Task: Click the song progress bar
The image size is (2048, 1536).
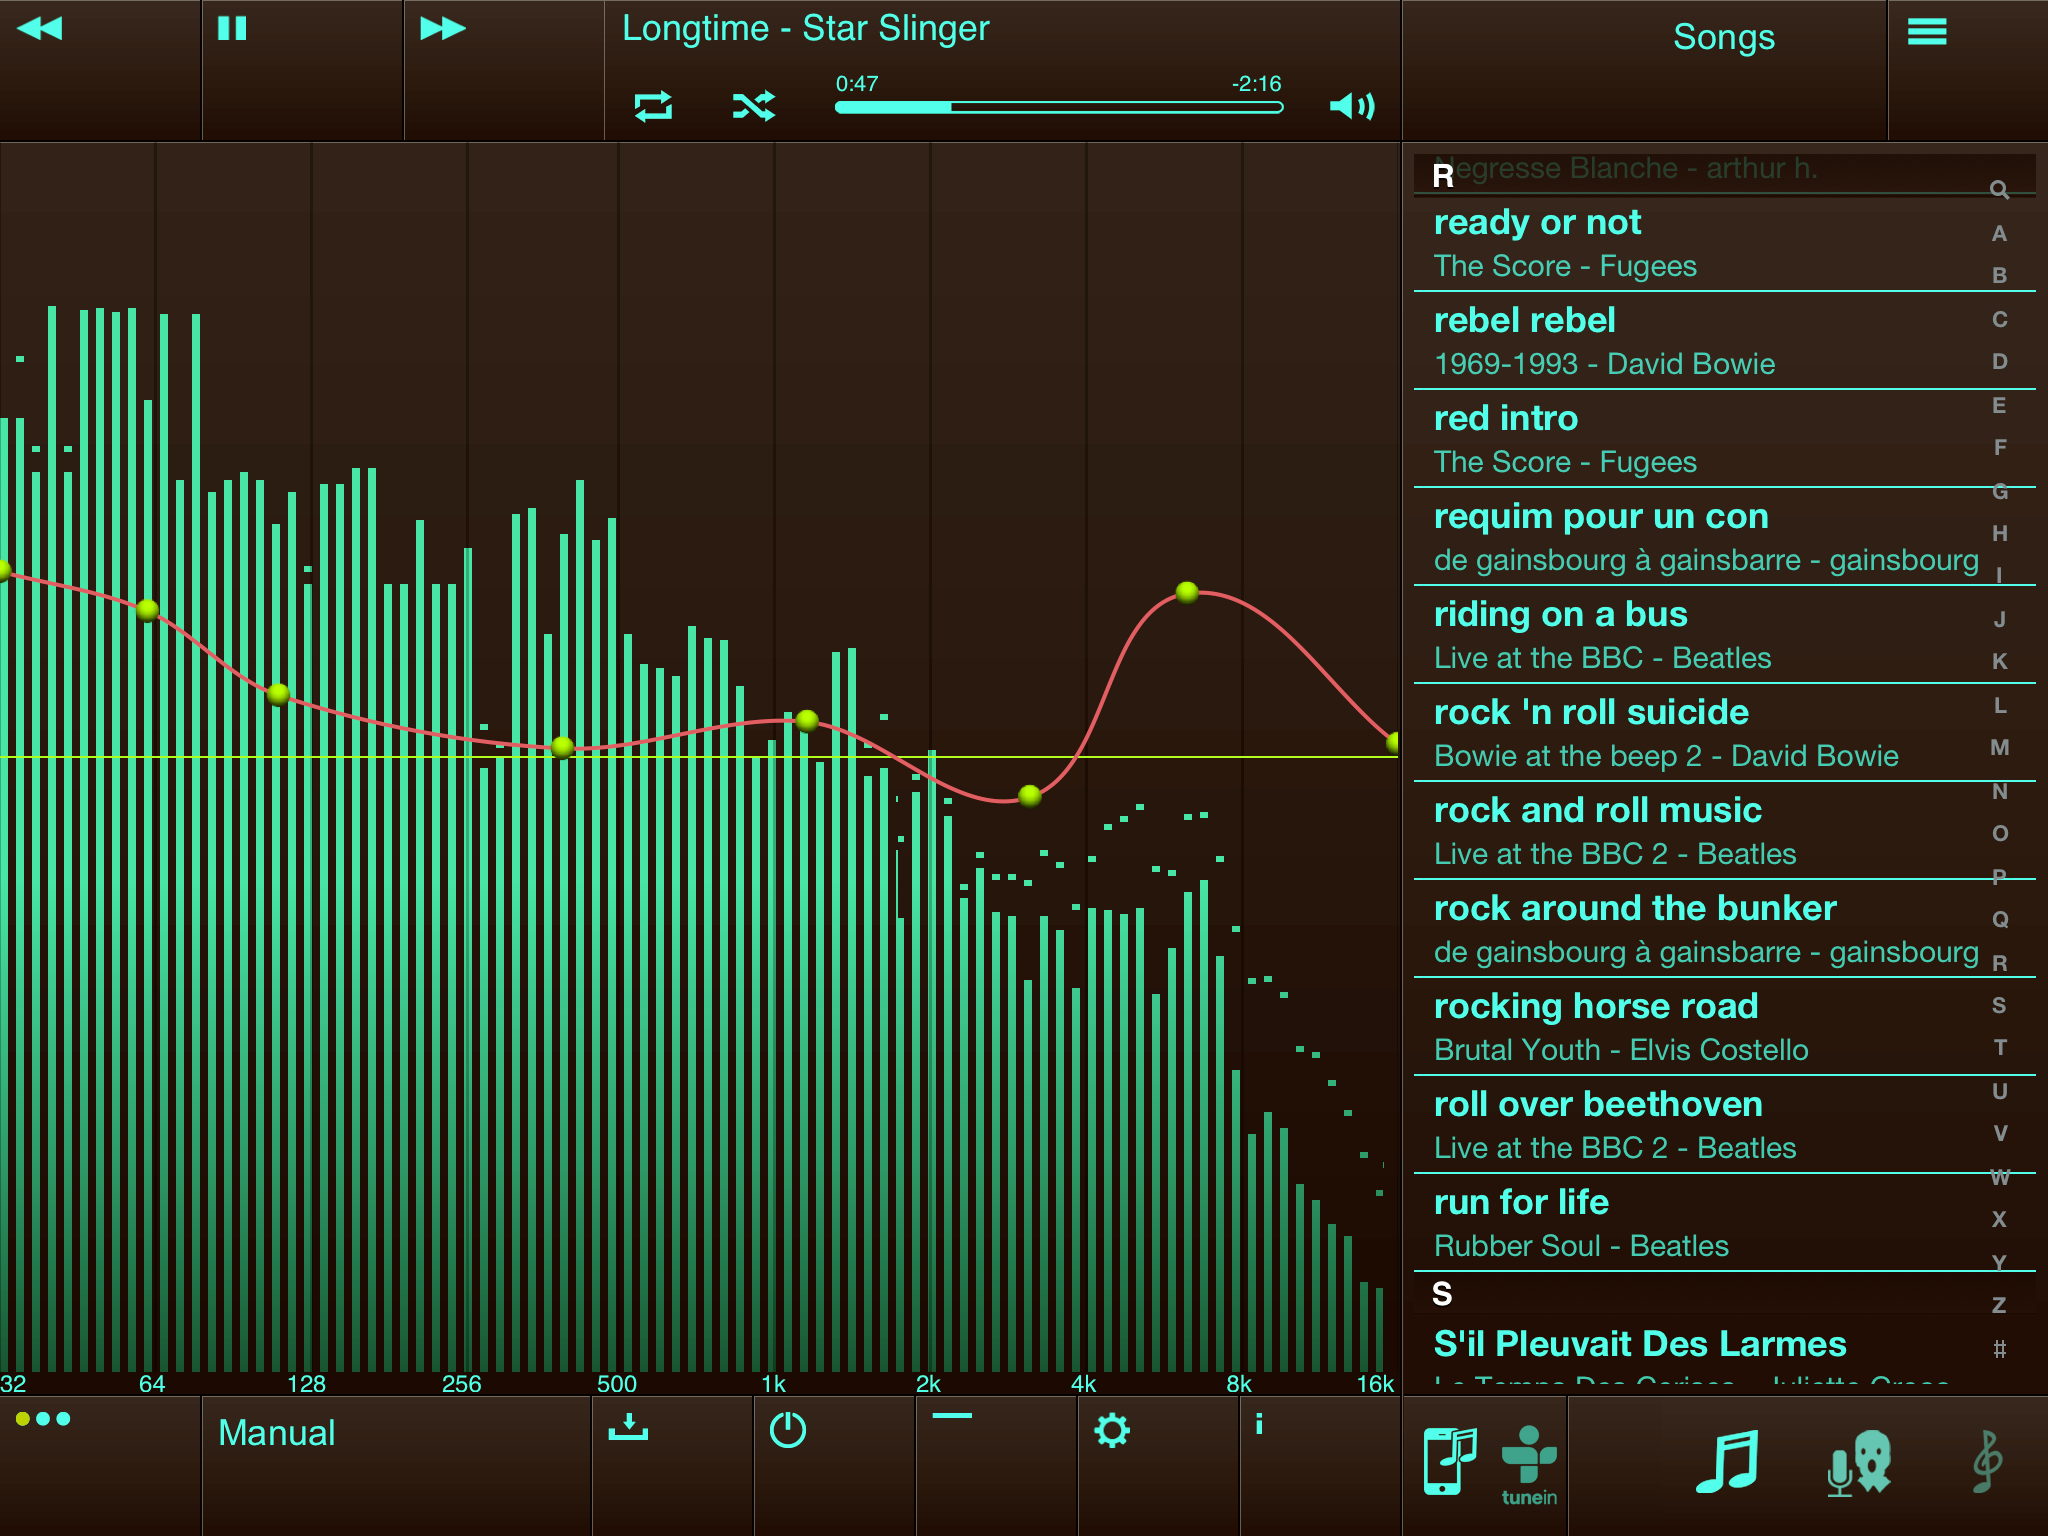Action: click(x=1058, y=107)
